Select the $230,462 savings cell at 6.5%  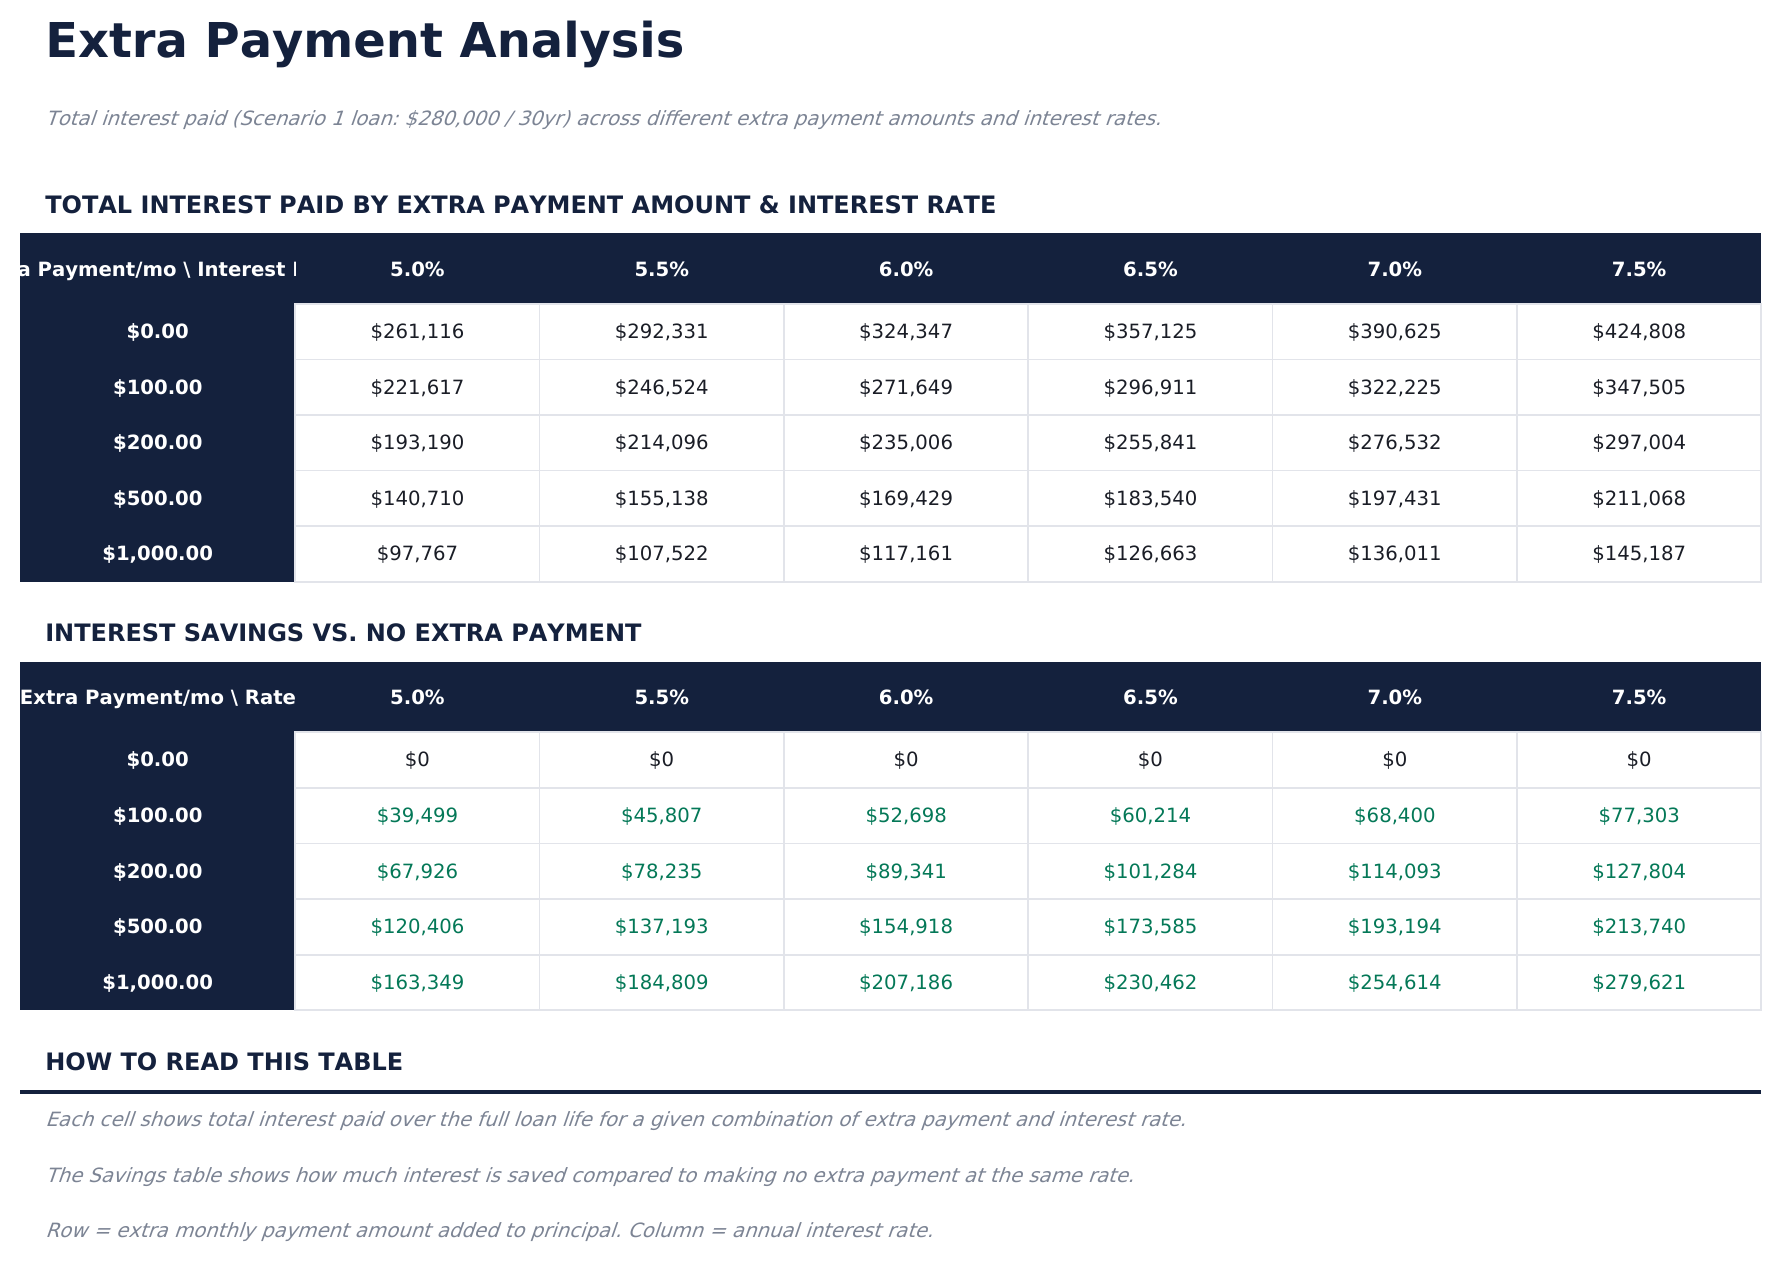[1150, 981]
